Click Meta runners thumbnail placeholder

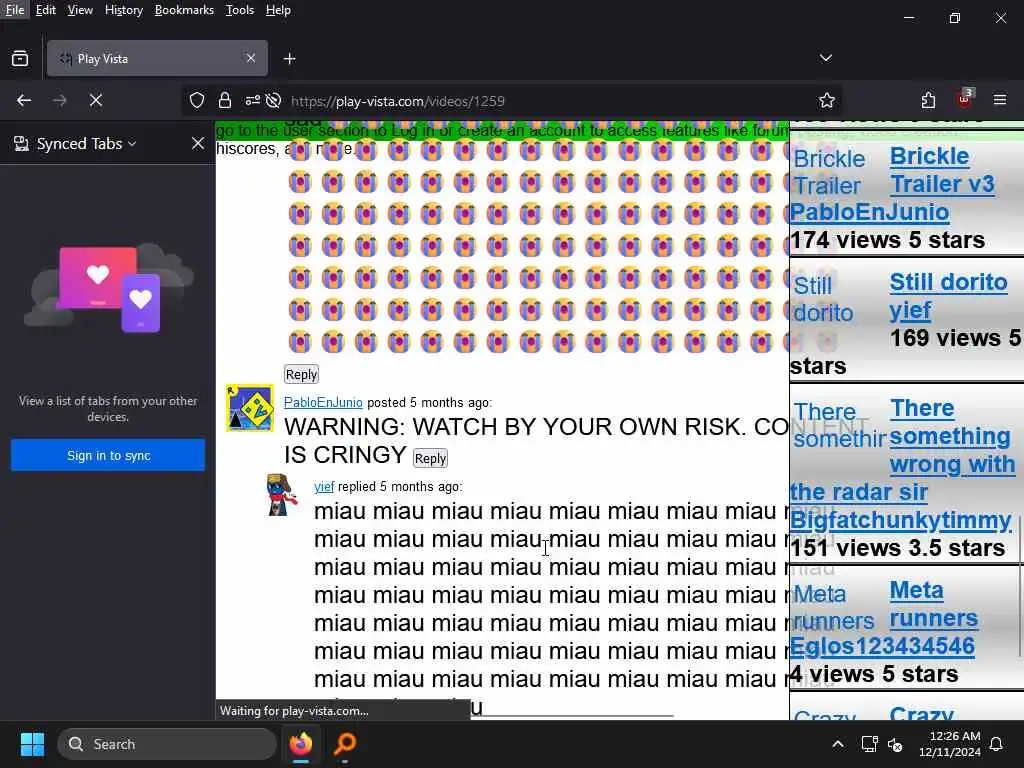pos(833,607)
